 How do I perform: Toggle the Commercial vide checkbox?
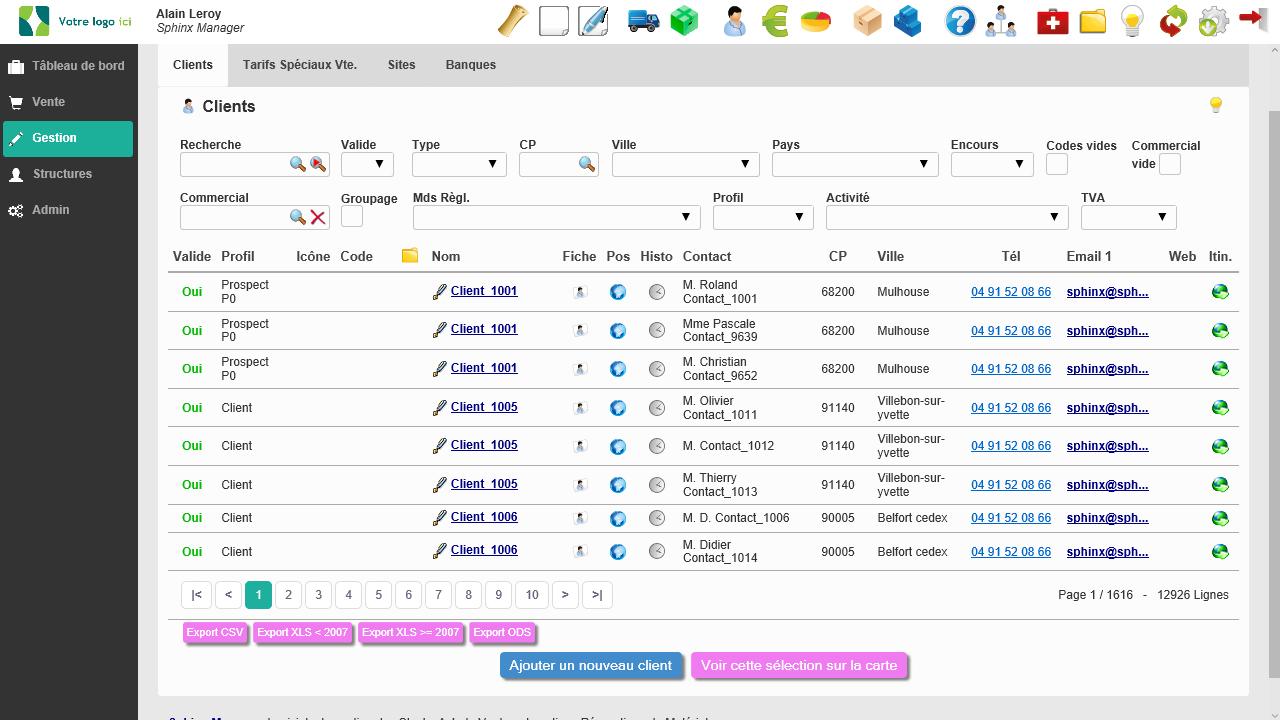1170,164
